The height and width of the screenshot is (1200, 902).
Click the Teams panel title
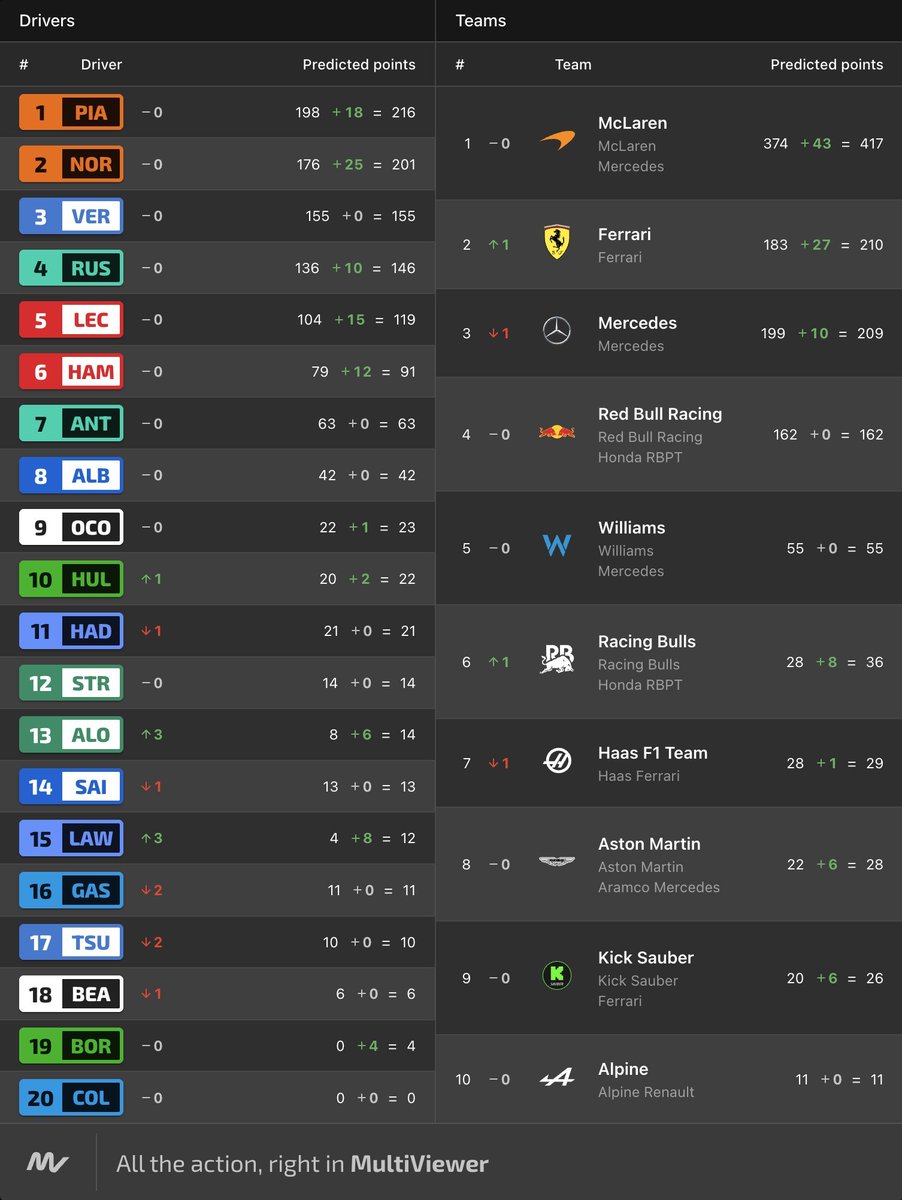(481, 20)
